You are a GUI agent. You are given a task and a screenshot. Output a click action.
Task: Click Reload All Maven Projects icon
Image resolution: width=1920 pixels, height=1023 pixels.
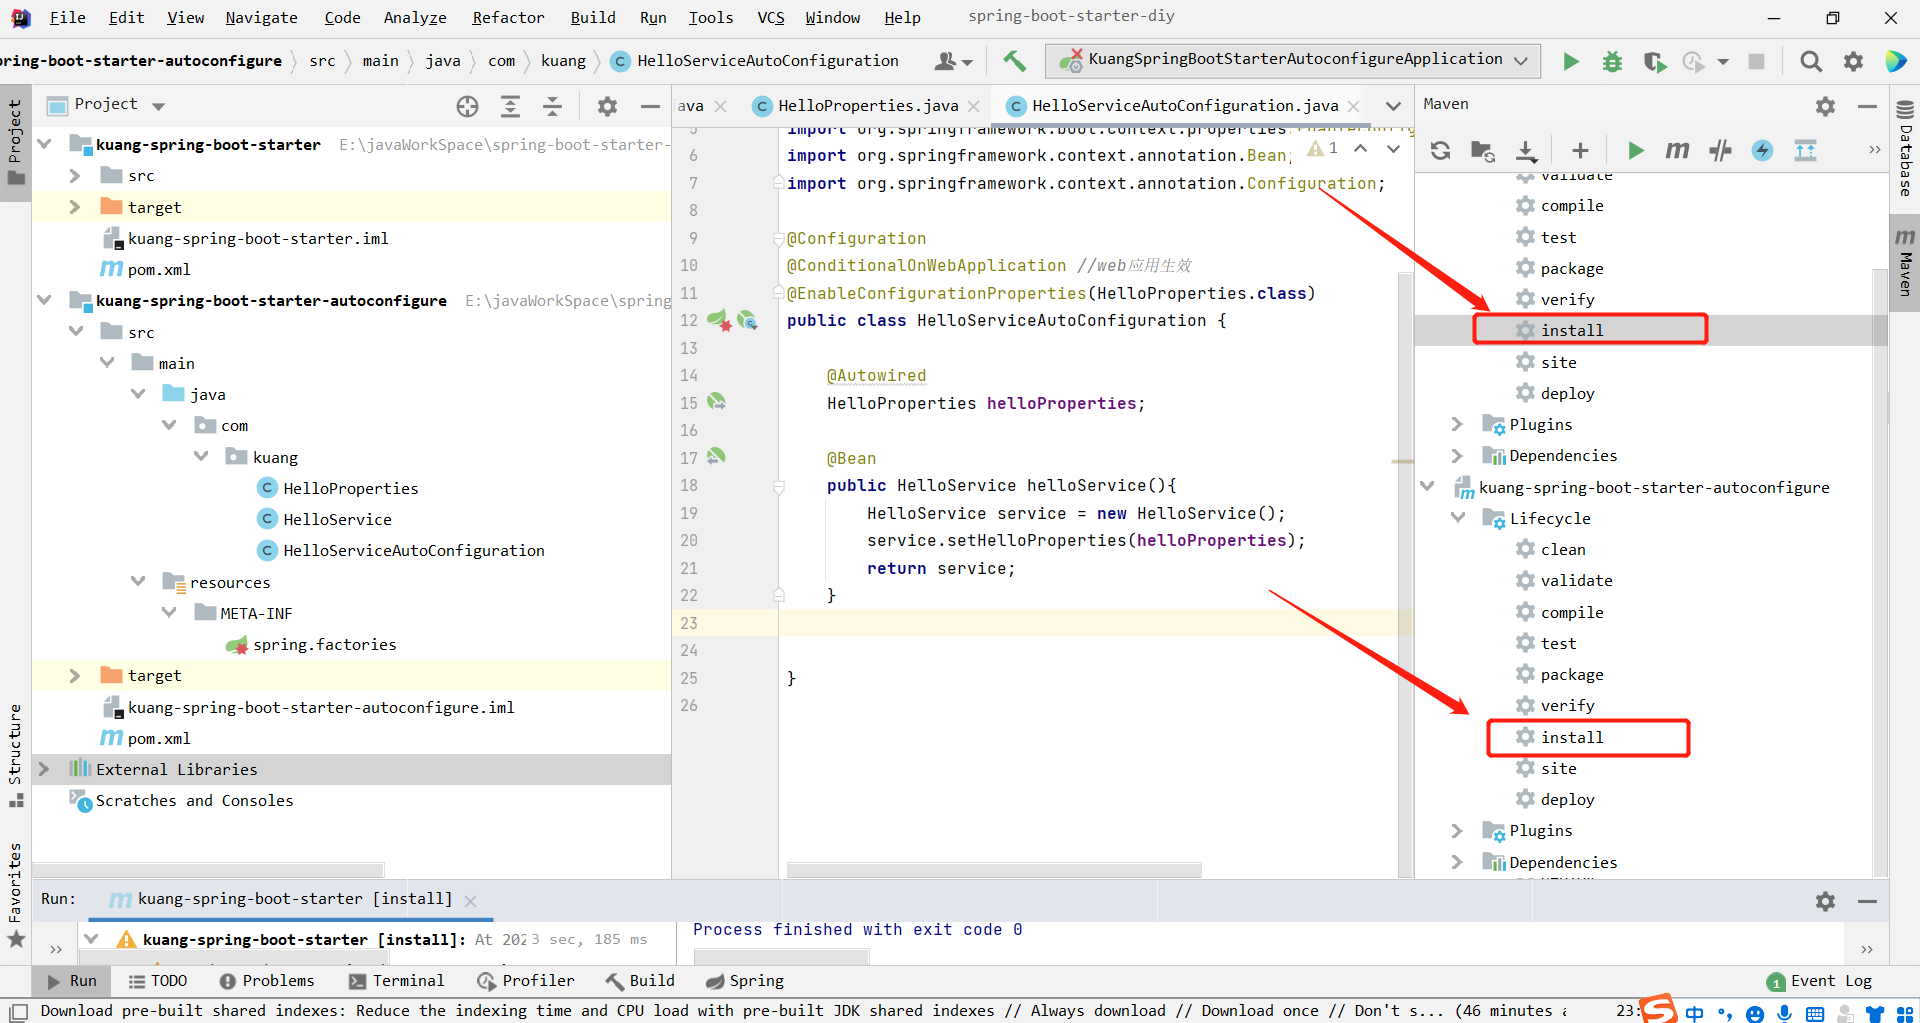click(x=1440, y=151)
